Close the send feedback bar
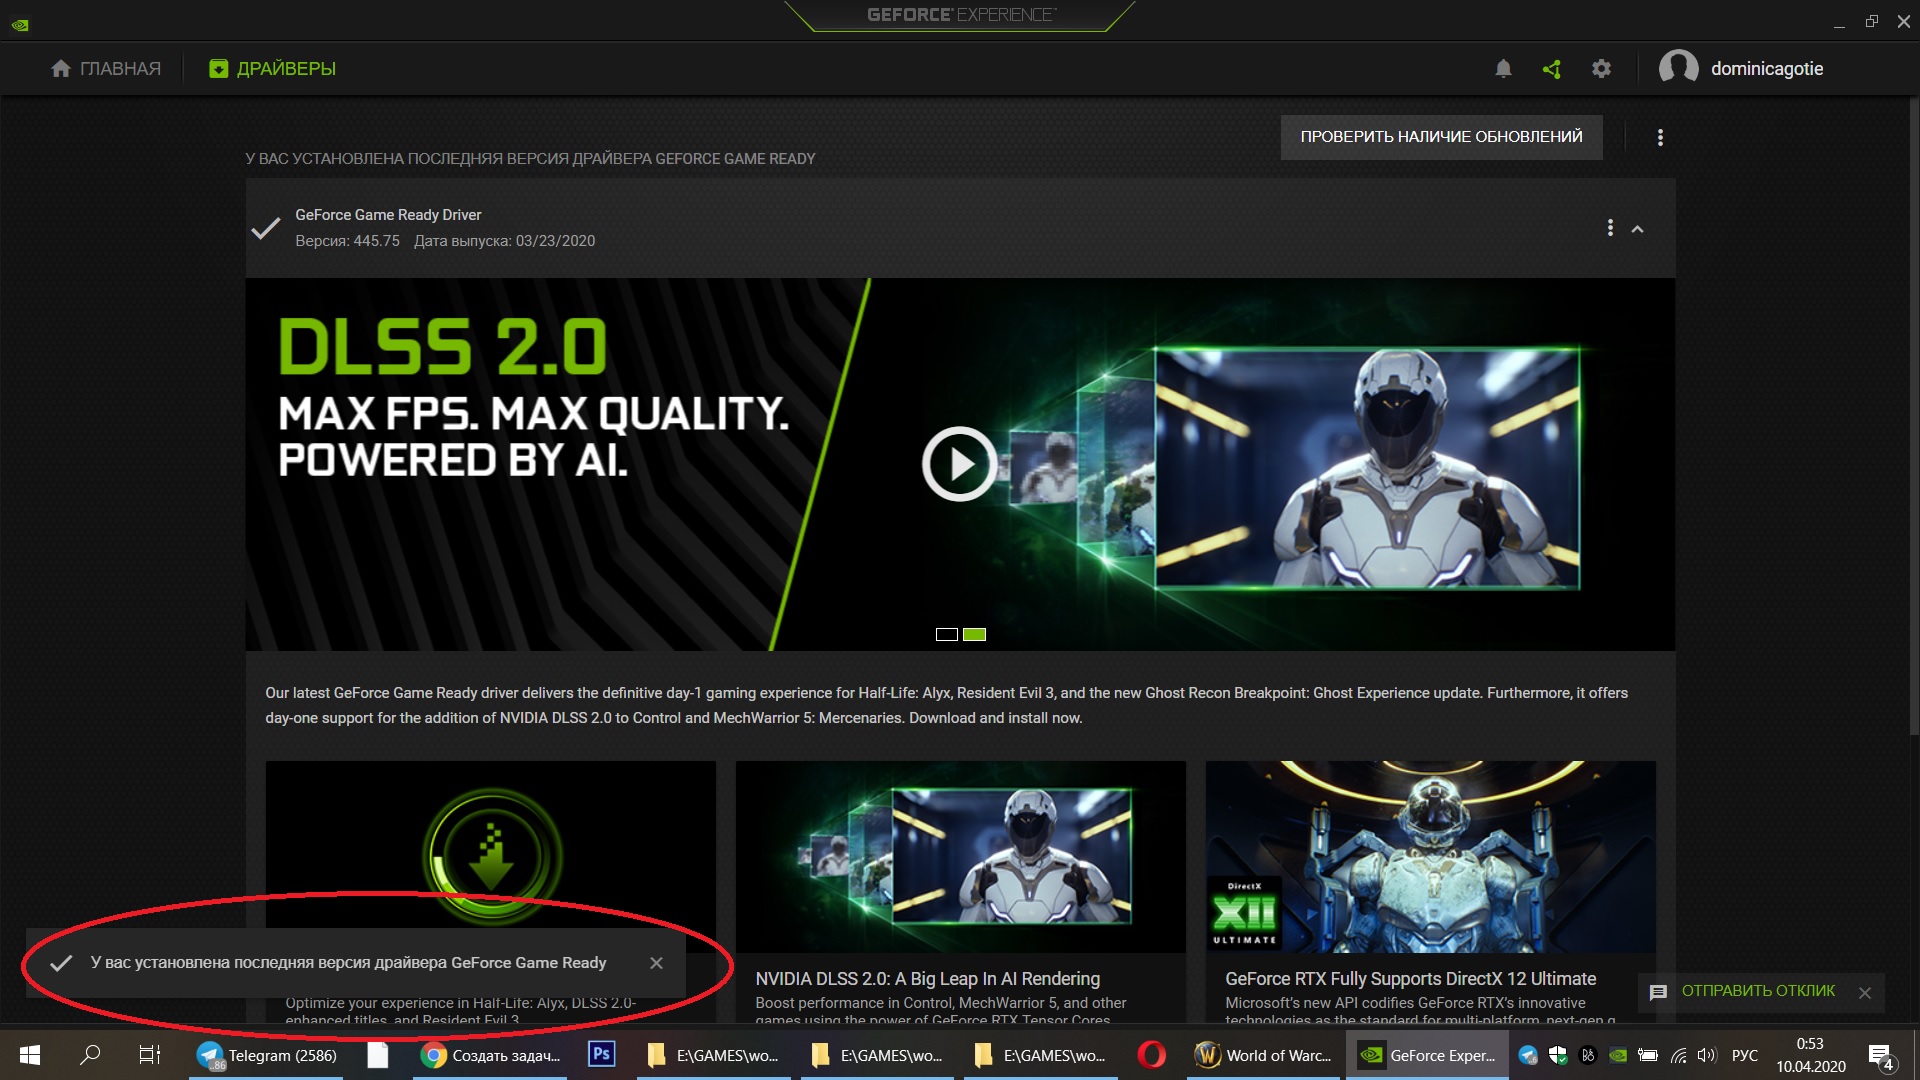The image size is (1920, 1080). [1864, 992]
